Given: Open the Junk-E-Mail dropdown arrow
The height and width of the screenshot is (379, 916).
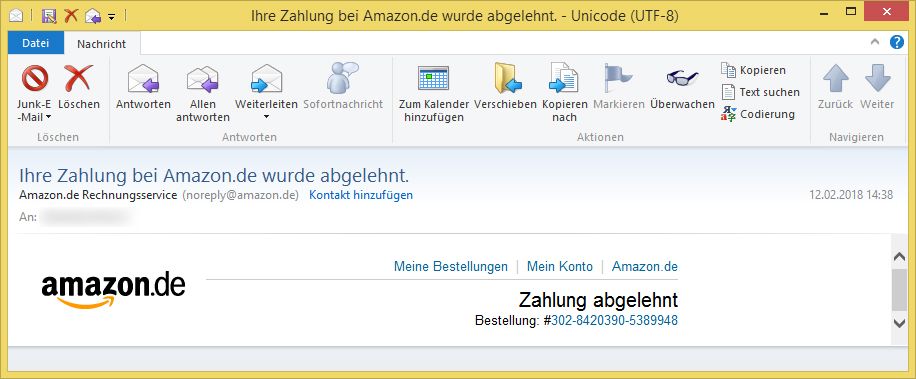Looking at the screenshot, I should pos(49,117).
